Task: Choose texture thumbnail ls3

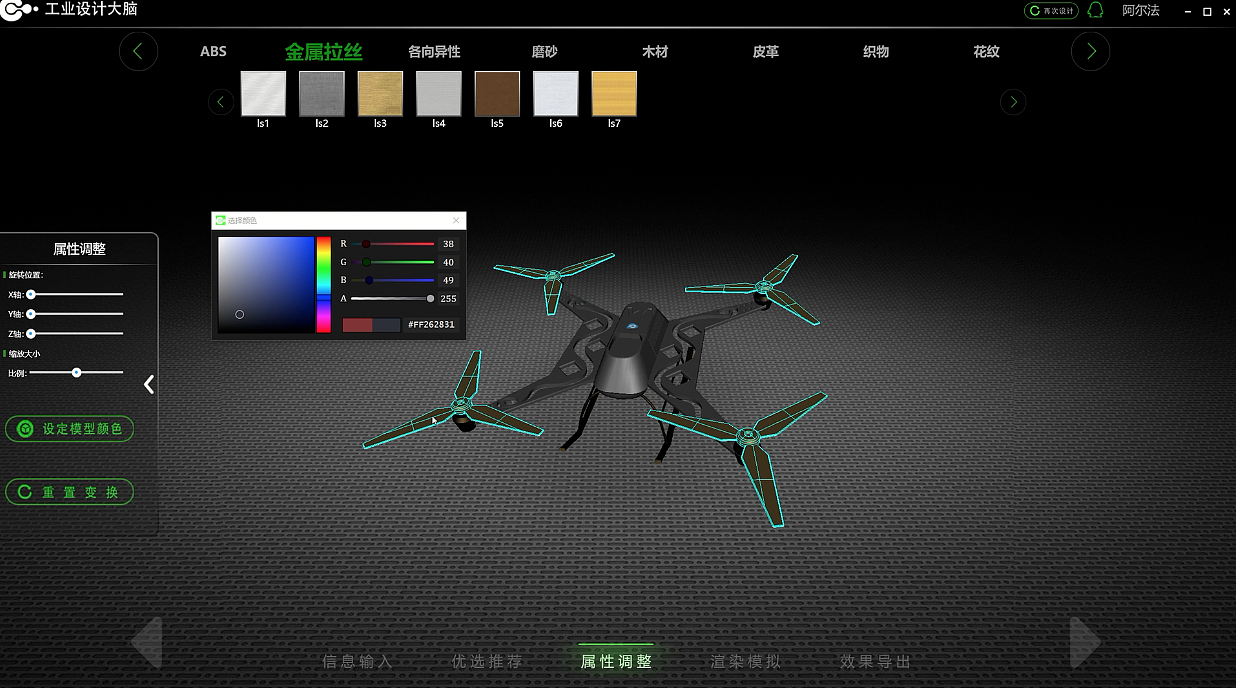Action: tap(380, 94)
